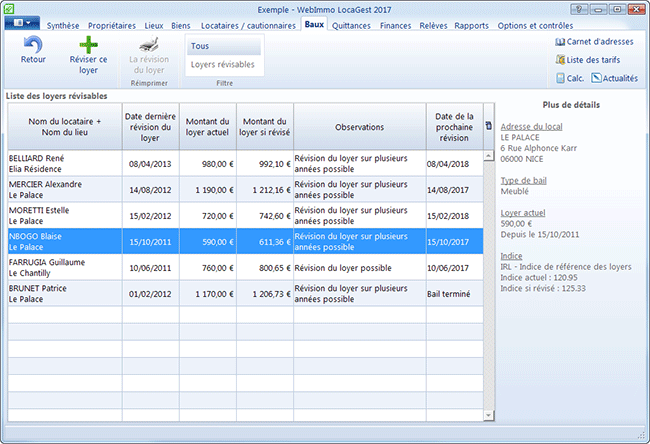Click the Excel icon in title bar
Image resolution: width=650 pixels, height=444 pixels.
(x=10, y=7)
